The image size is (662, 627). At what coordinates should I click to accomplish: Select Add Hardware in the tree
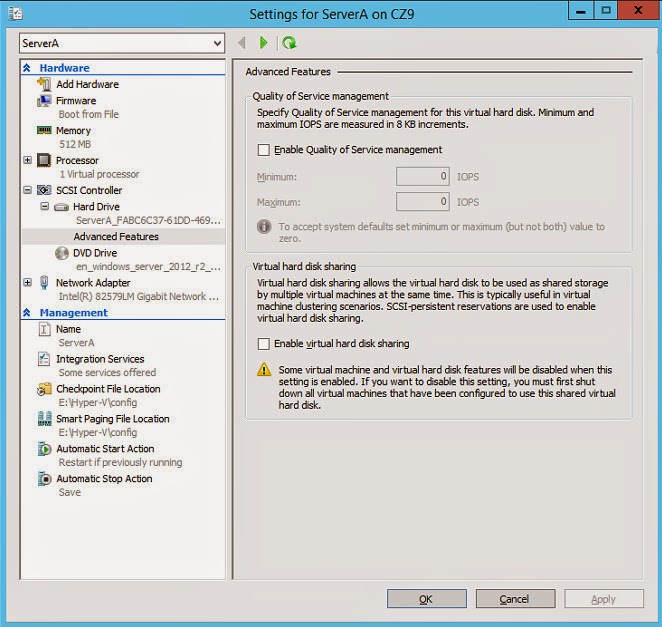coord(87,84)
